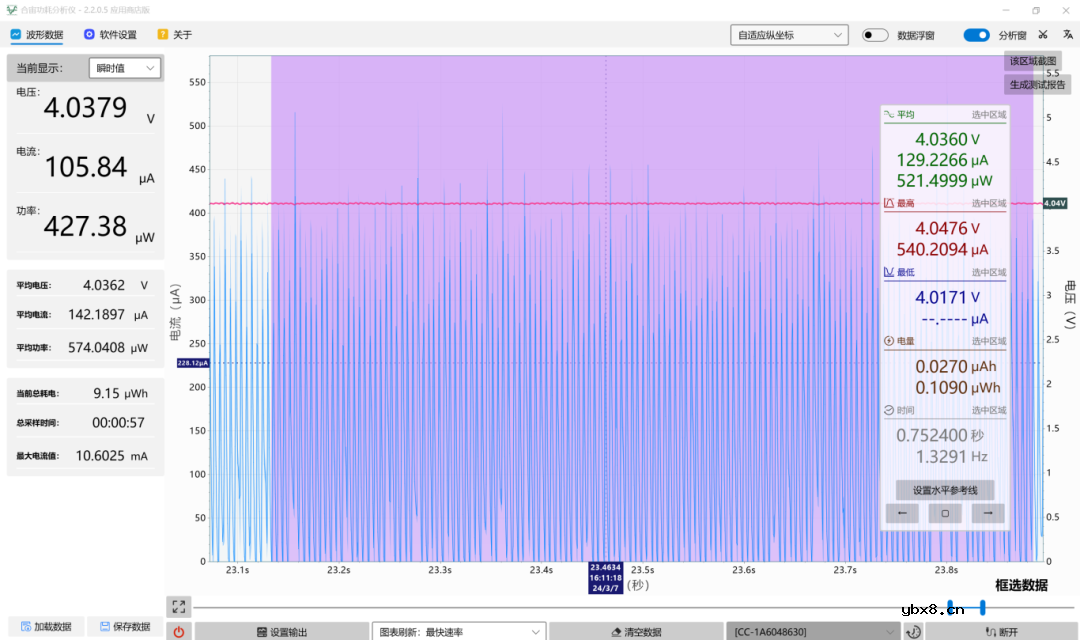The width and height of the screenshot is (1080, 640).
Task: Switch to the 软件设置 tab
Action: tap(110, 35)
